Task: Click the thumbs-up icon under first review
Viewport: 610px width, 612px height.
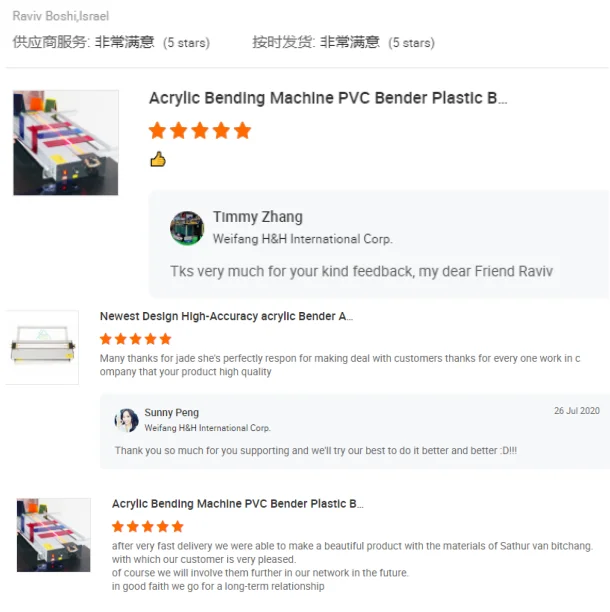Action: point(158,159)
